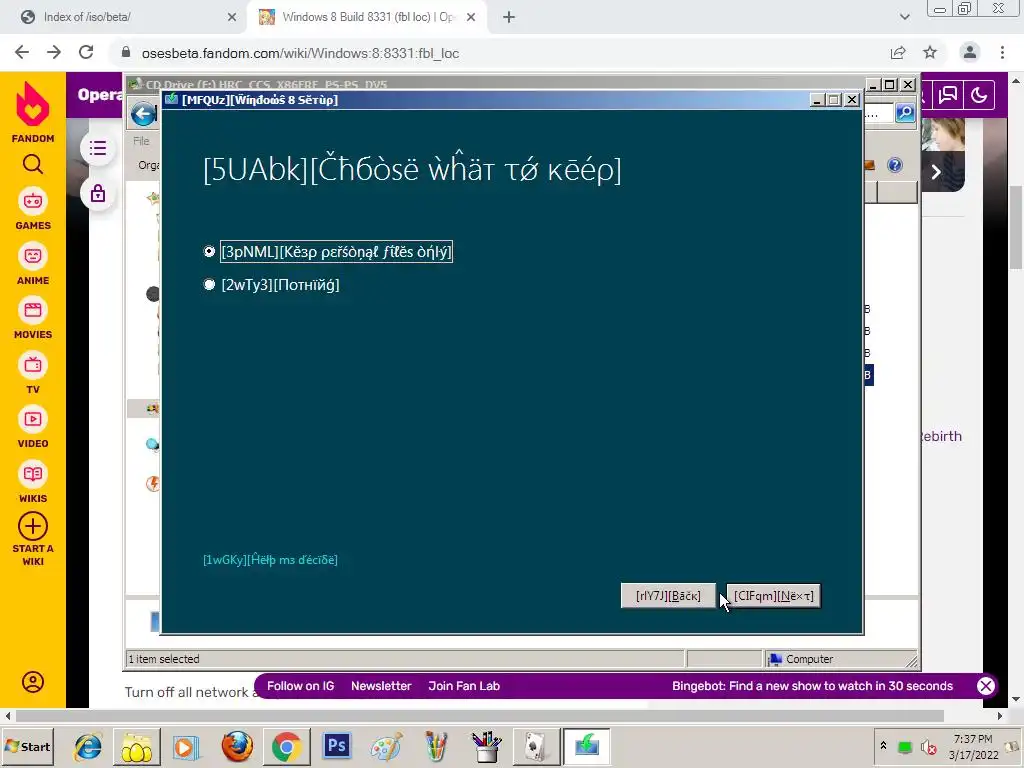Open the Wikis section in Fandom sidebar
Screen dimensions: 1024x768
point(33,482)
